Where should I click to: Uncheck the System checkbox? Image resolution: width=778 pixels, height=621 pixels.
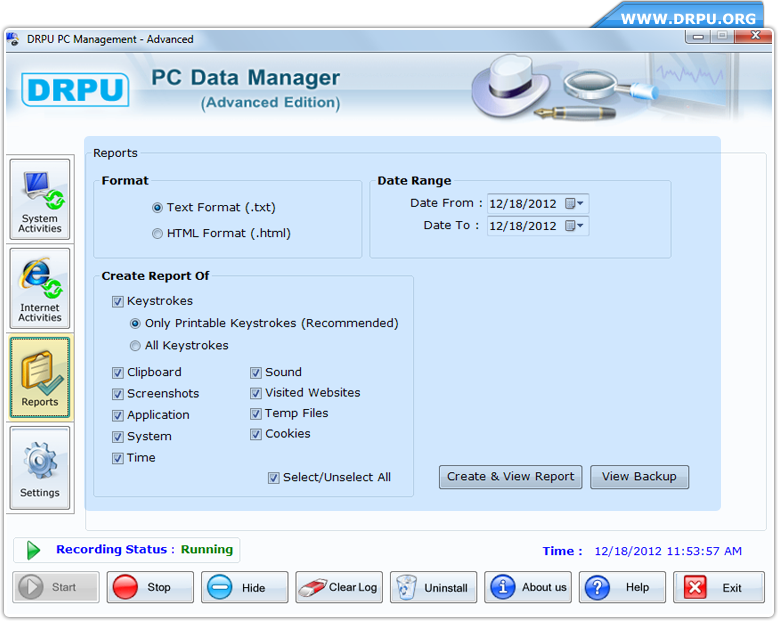[x=118, y=436]
